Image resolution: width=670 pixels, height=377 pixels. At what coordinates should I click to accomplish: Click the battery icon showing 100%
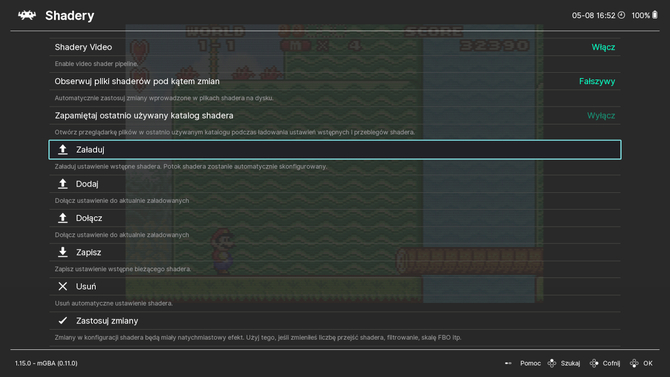[655, 15]
